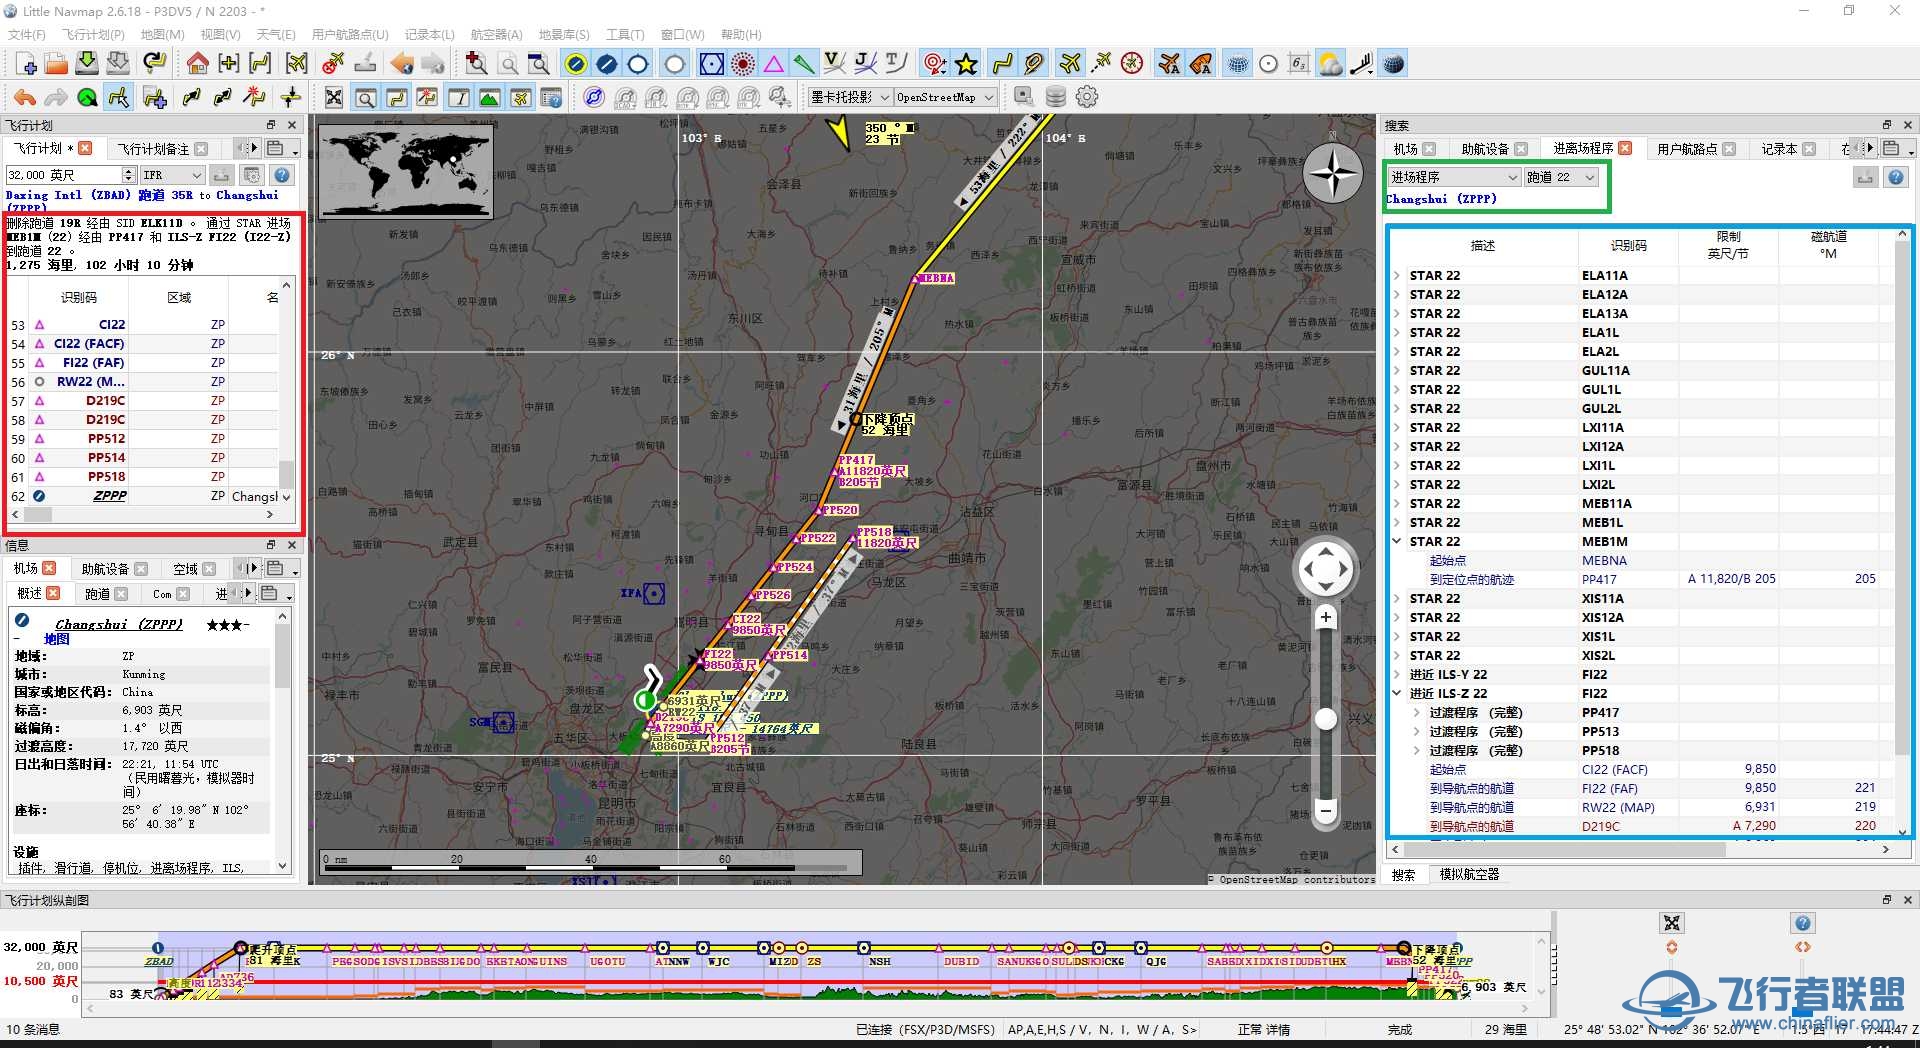
Task: Expand 过渡程序 PP513 row
Action: pos(1416,731)
